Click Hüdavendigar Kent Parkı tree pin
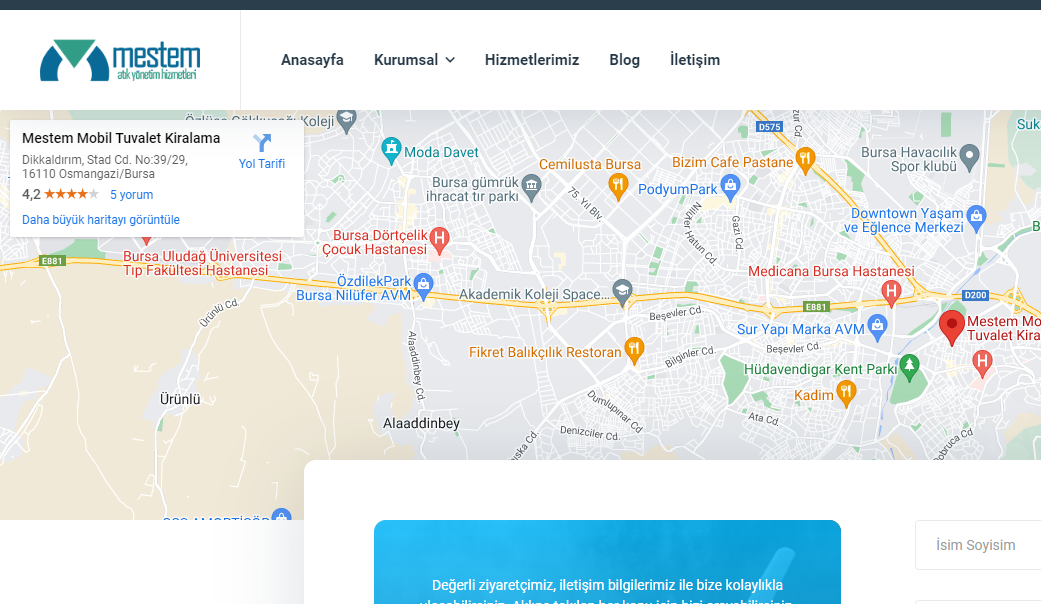1041x604 pixels. point(909,367)
